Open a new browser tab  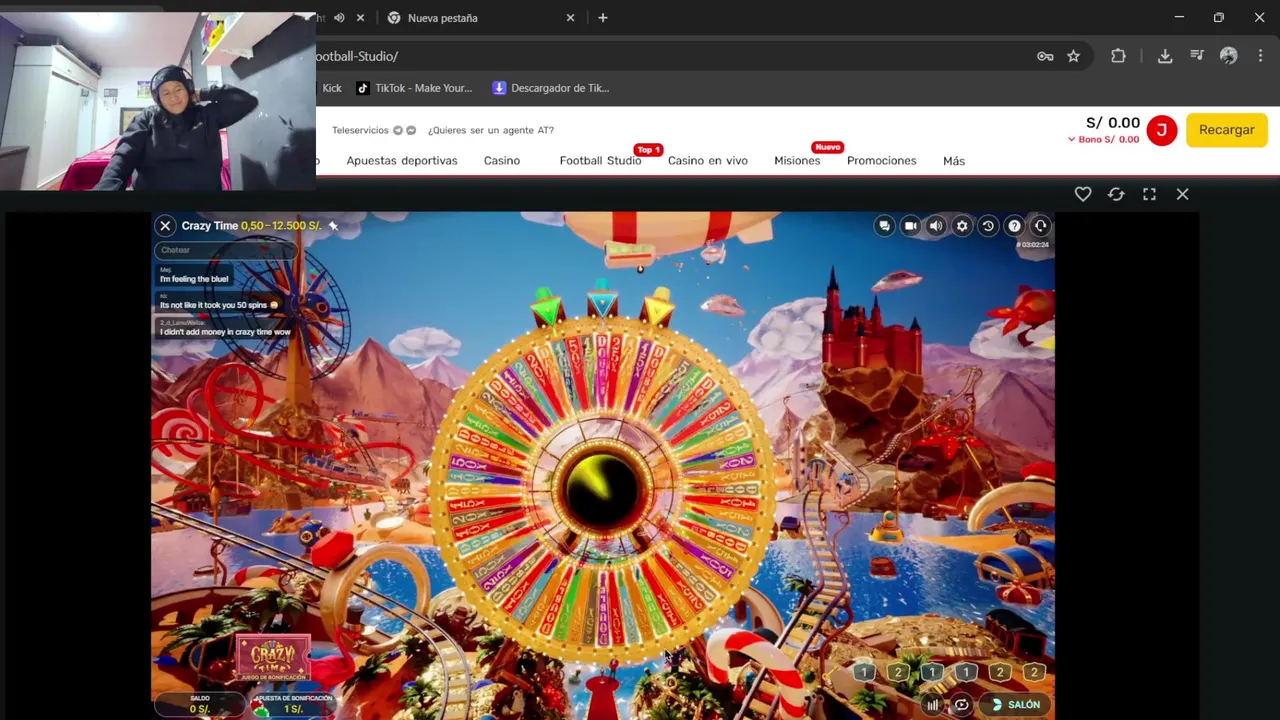point(602,18)
